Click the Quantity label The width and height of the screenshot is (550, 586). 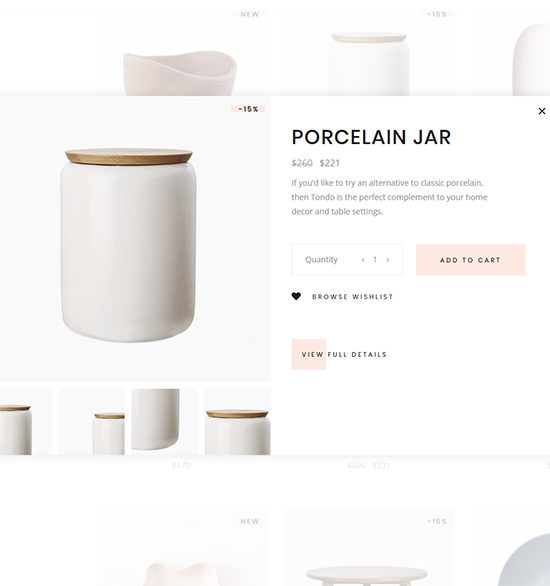321,260
